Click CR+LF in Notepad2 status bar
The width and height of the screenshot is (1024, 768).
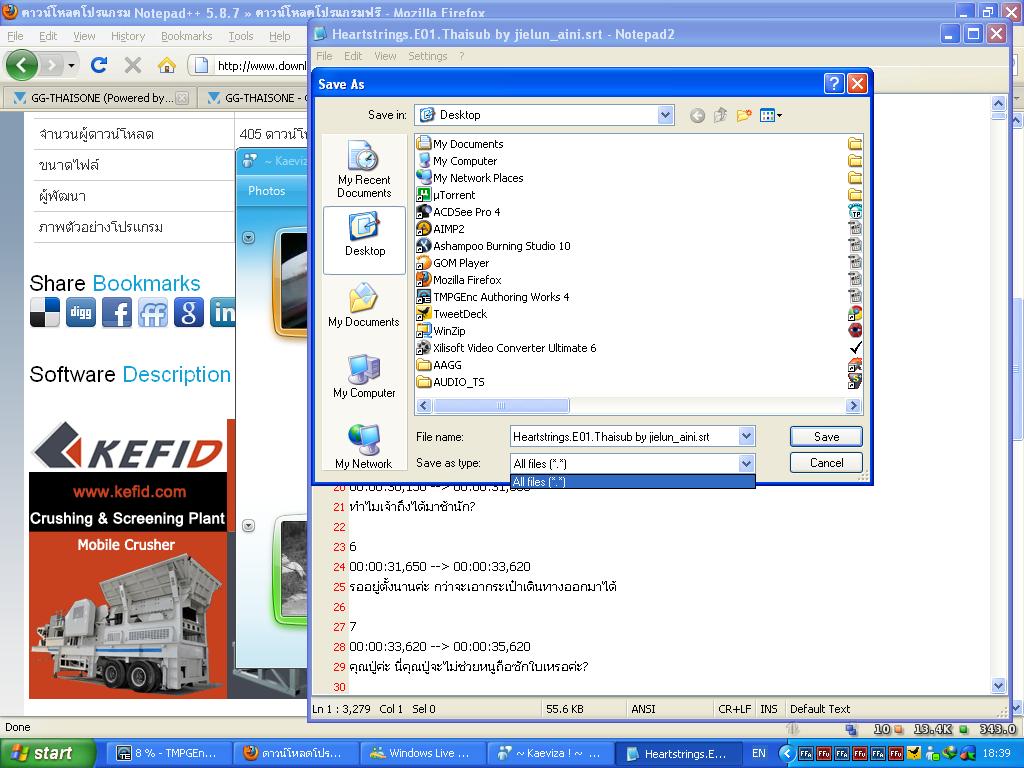[x=735, y=709]
